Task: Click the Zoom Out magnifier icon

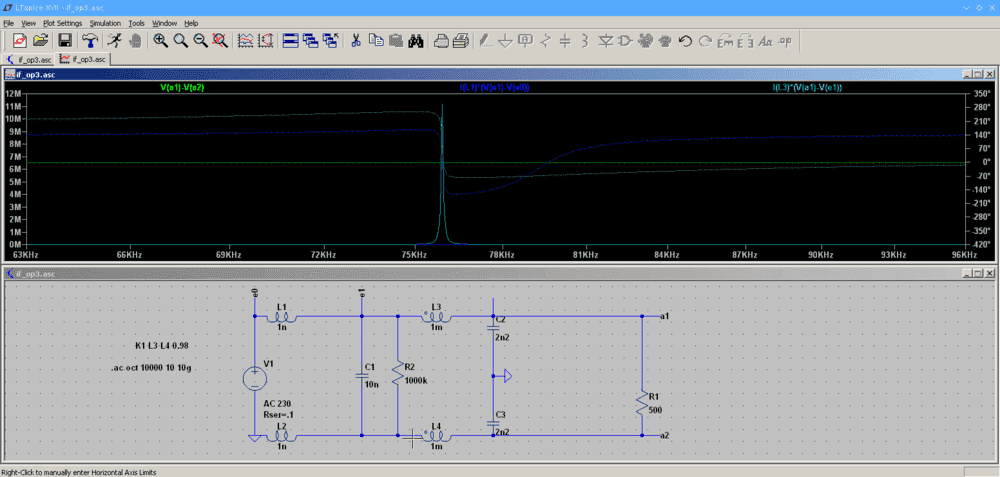Action: pos(201,41)
